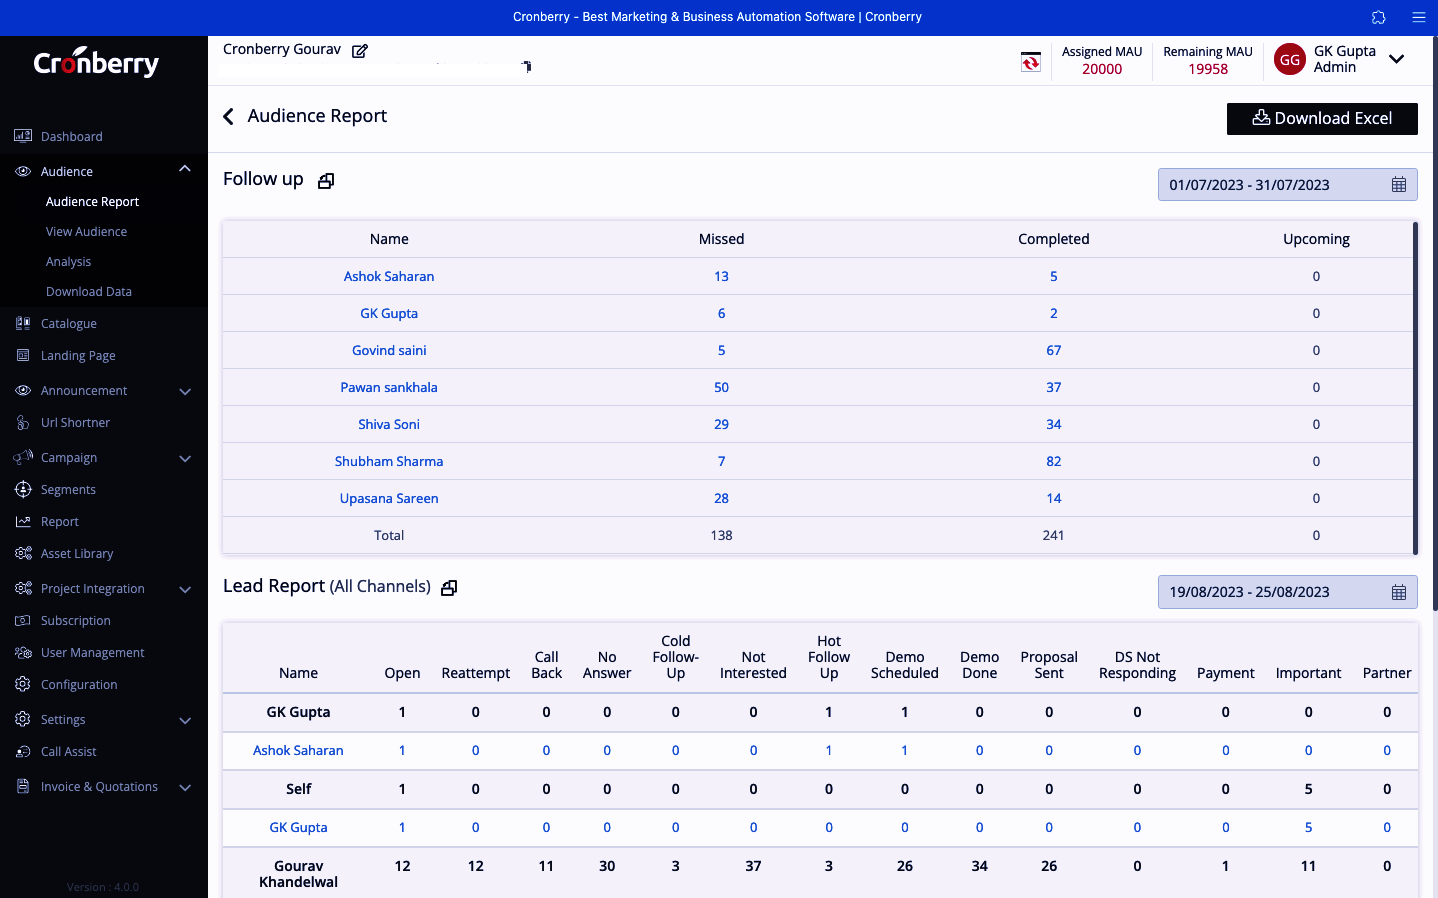Open Call Assist from the sidebar
Viewport: 1438px width, 898px height.
68,752
